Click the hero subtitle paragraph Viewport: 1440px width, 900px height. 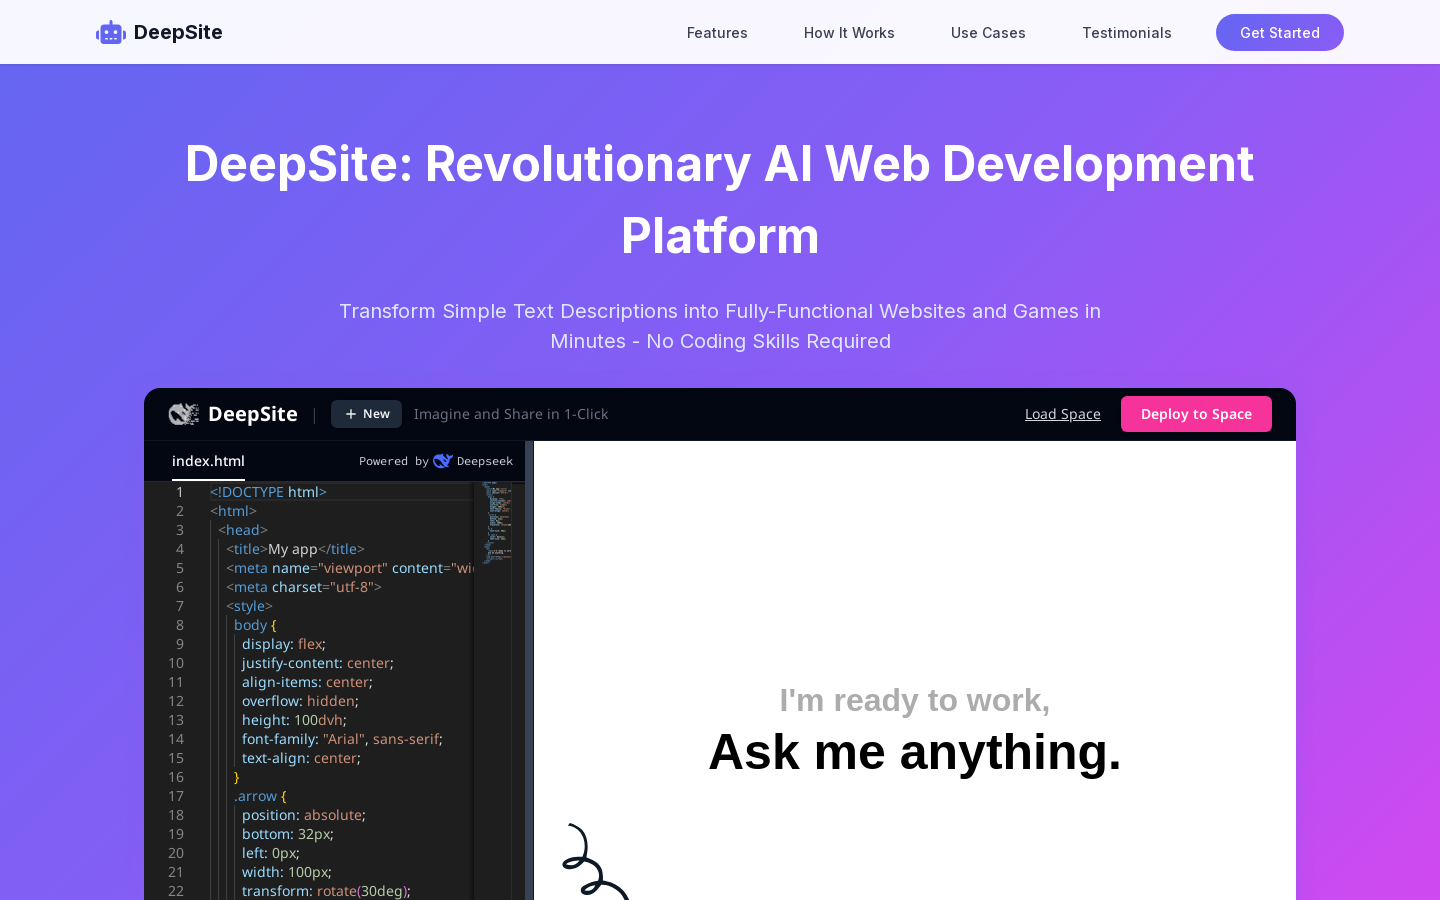click(720, 326)
